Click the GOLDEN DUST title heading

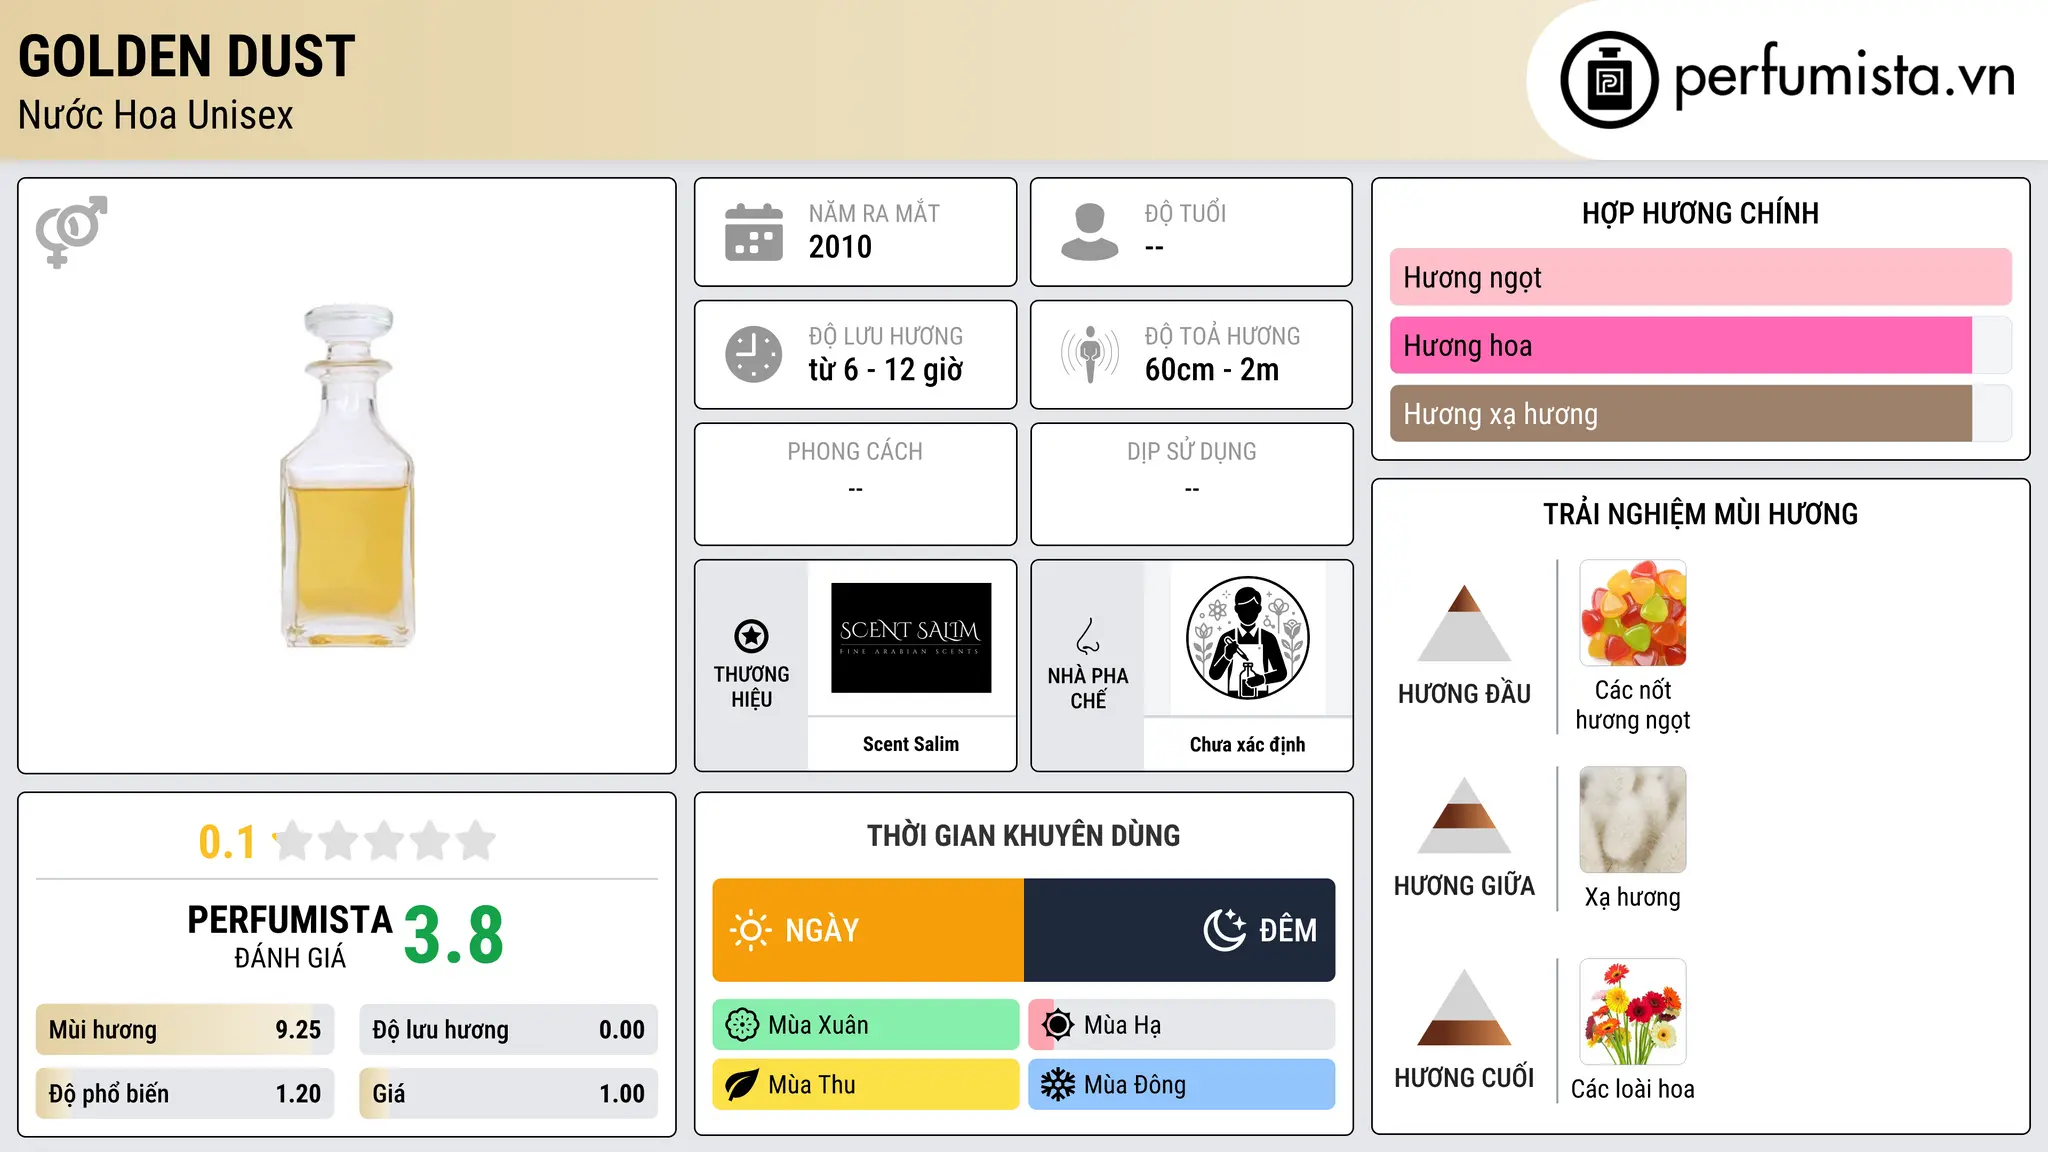tap(187, 56)
